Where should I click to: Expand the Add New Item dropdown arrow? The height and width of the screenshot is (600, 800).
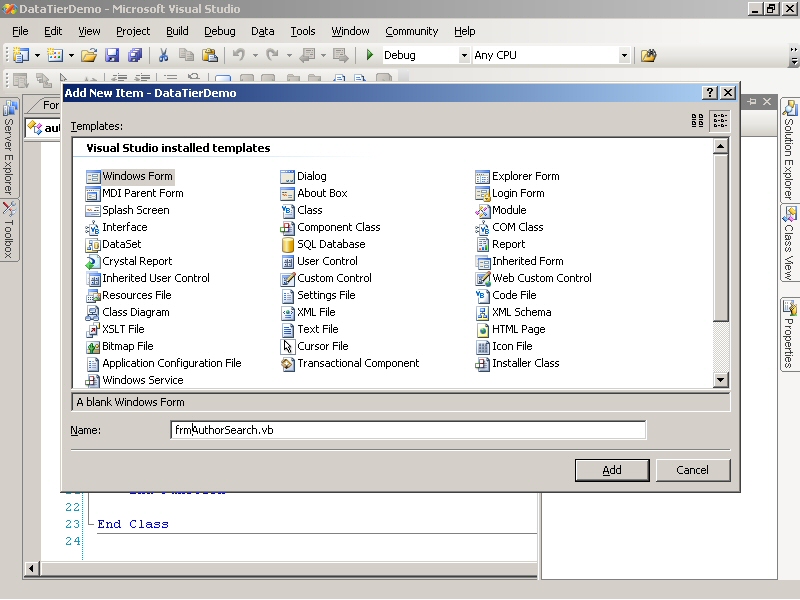tap(71, 55)
